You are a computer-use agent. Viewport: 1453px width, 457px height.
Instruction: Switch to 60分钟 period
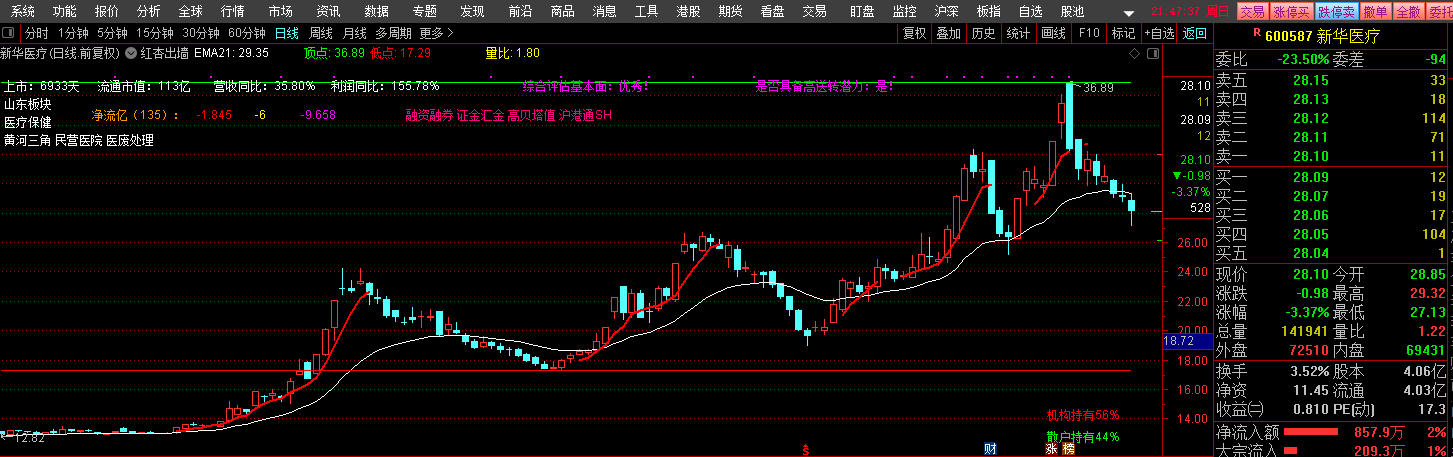click(247, 33)
